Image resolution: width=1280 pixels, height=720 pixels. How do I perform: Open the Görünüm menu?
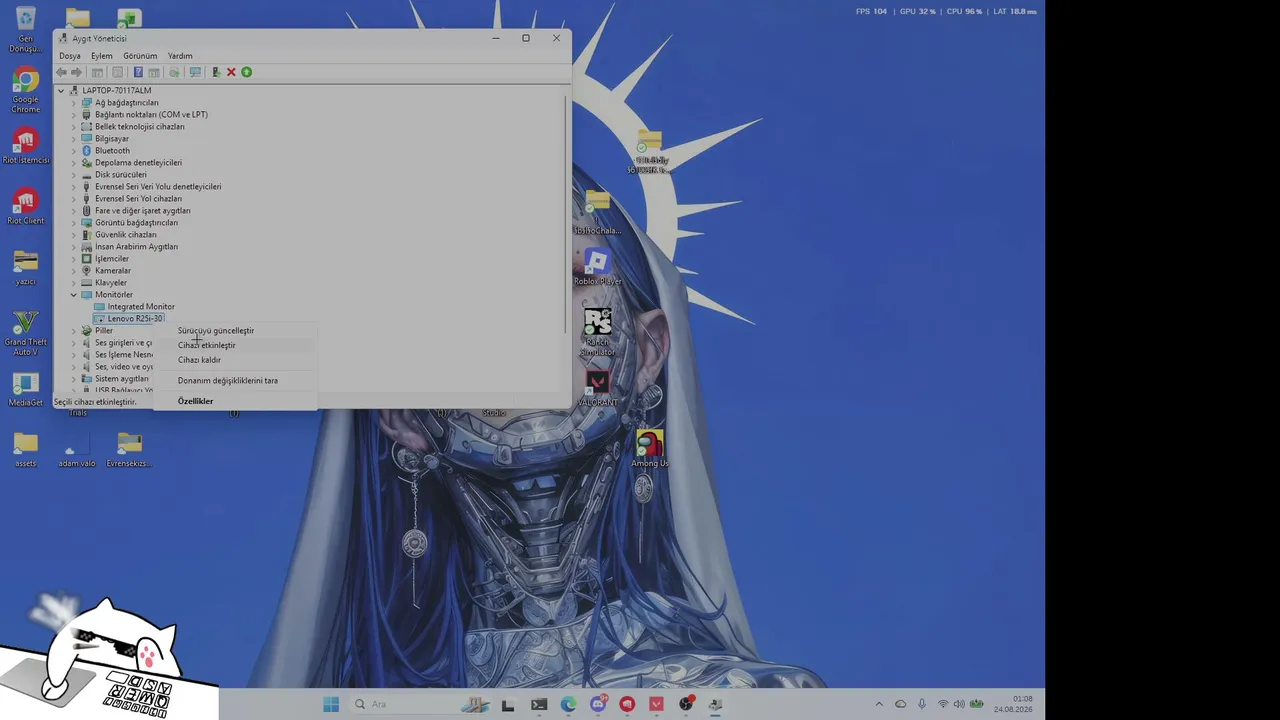coord(140,56)
